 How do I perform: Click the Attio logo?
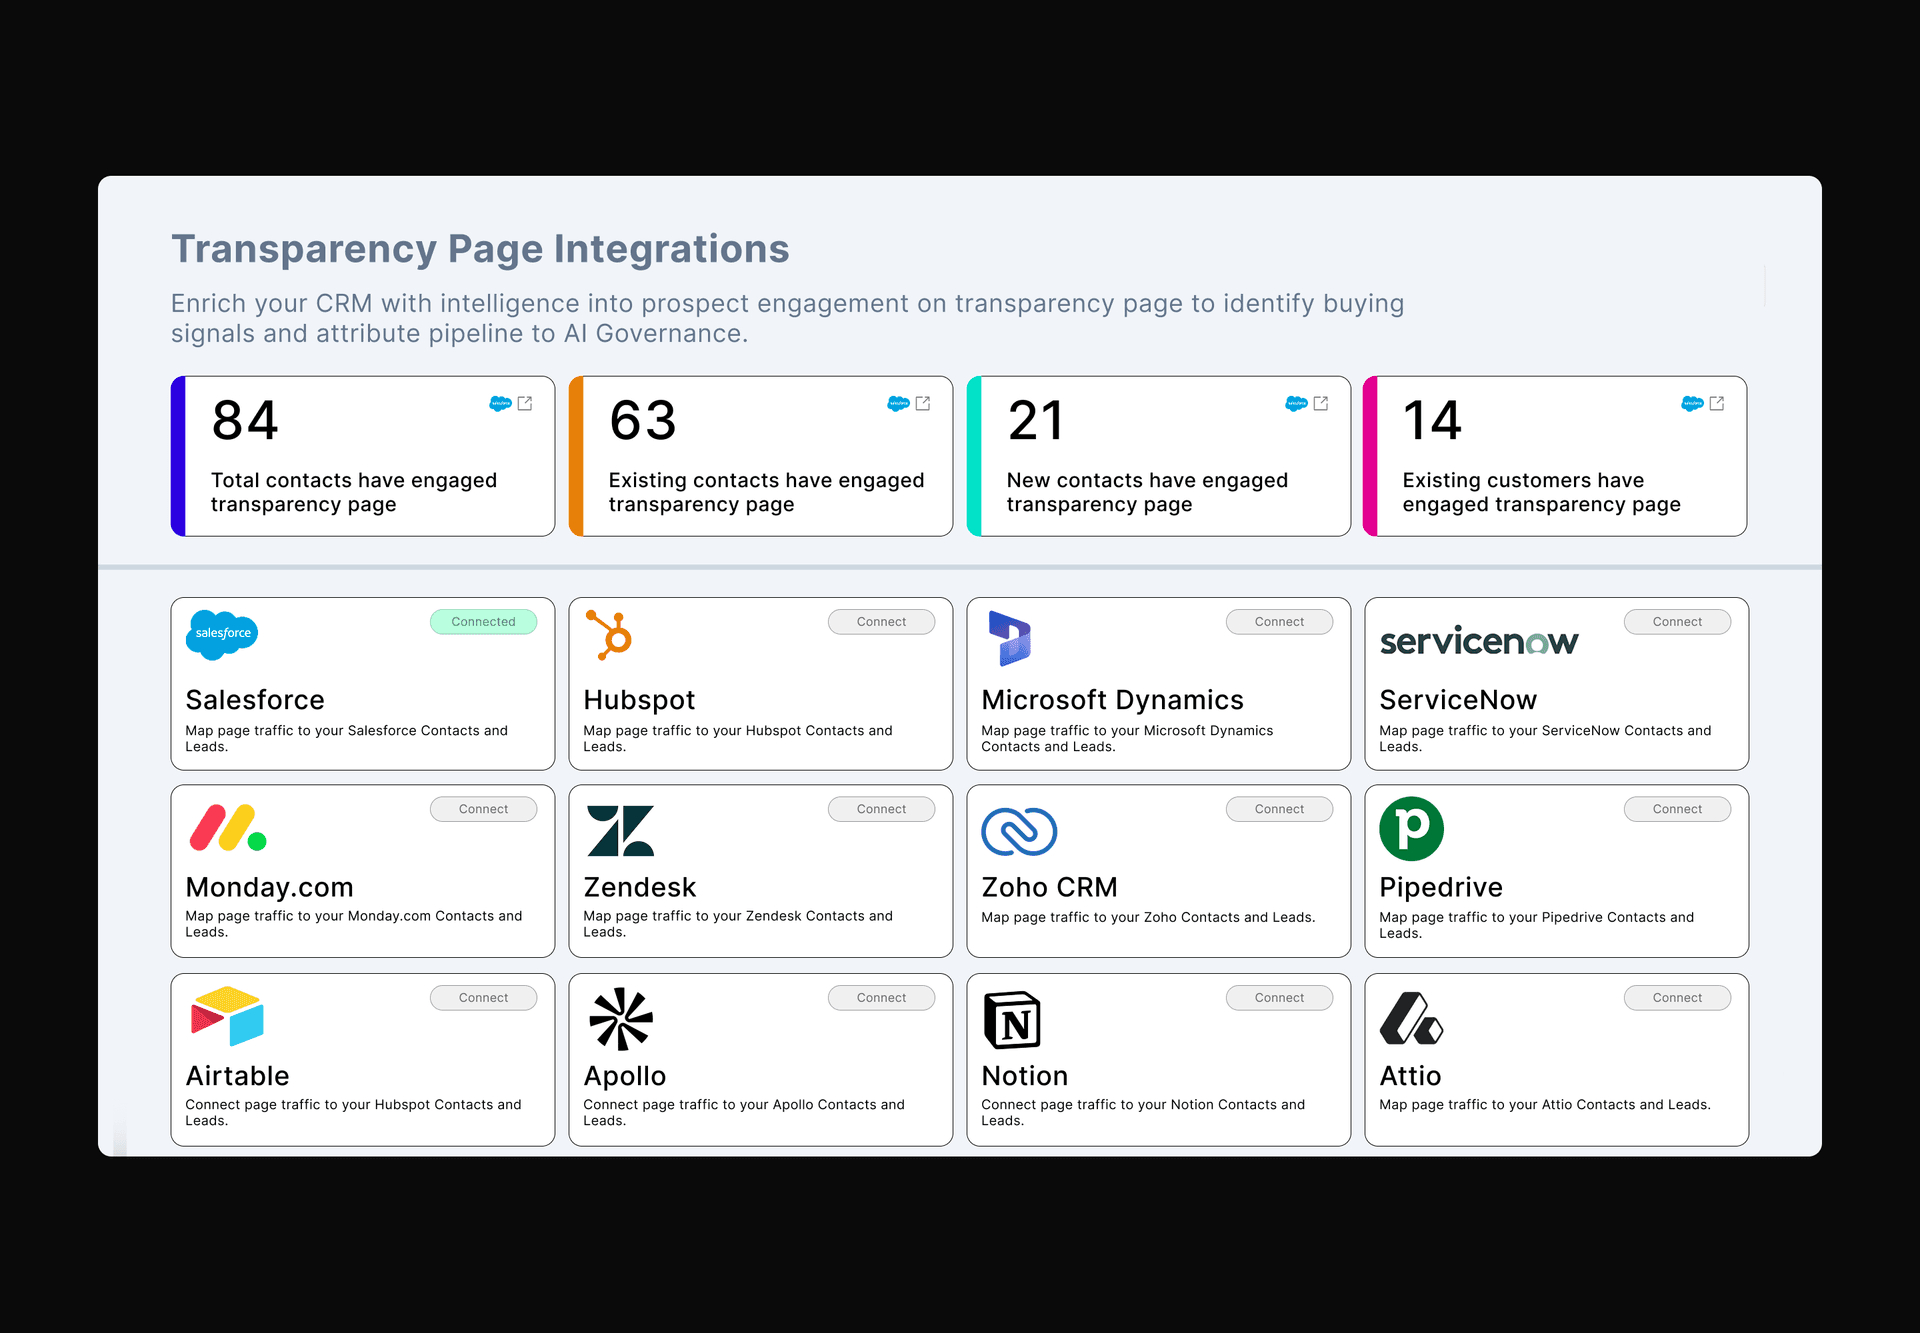(1411, 1018)
